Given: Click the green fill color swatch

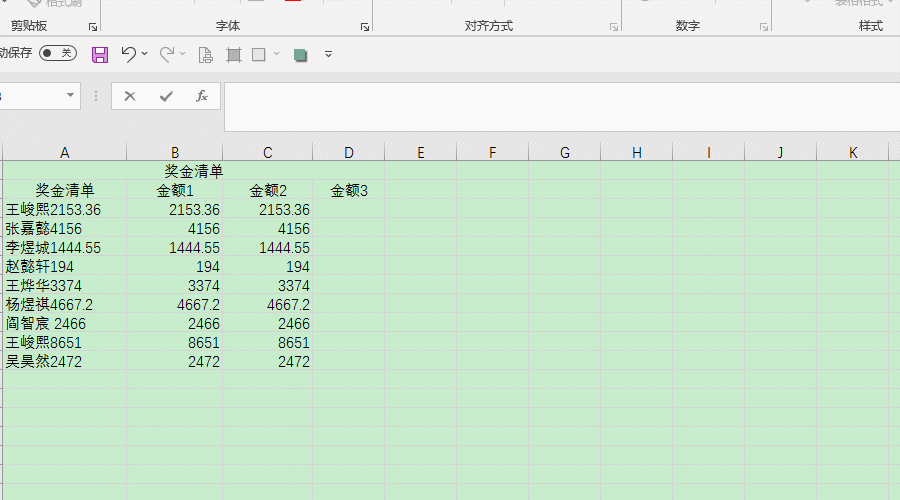Looking at the screenshot, I should click(x=300, y=55).
